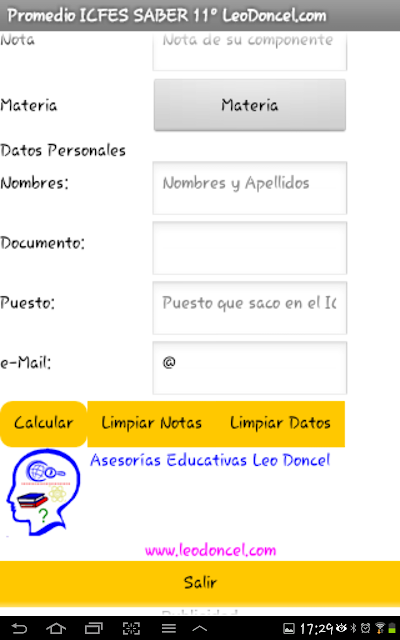Open the three-line menu icon

pos(169,628)
